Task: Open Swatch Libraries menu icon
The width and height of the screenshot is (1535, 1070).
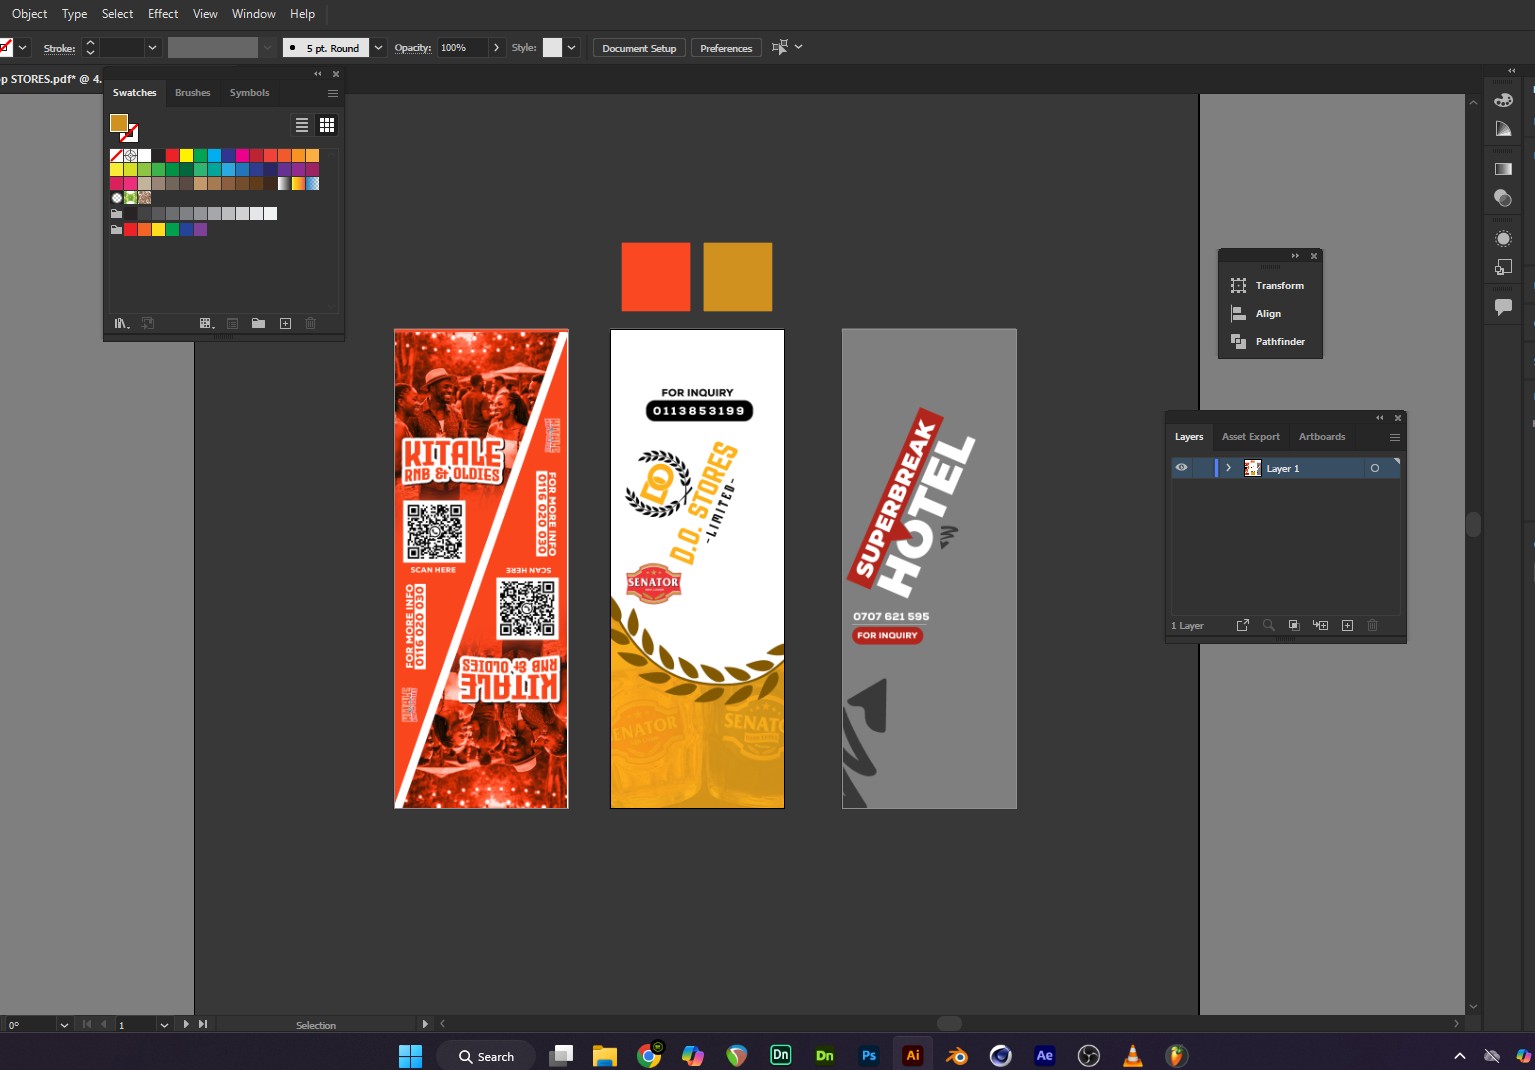Action: pos(121,323)
